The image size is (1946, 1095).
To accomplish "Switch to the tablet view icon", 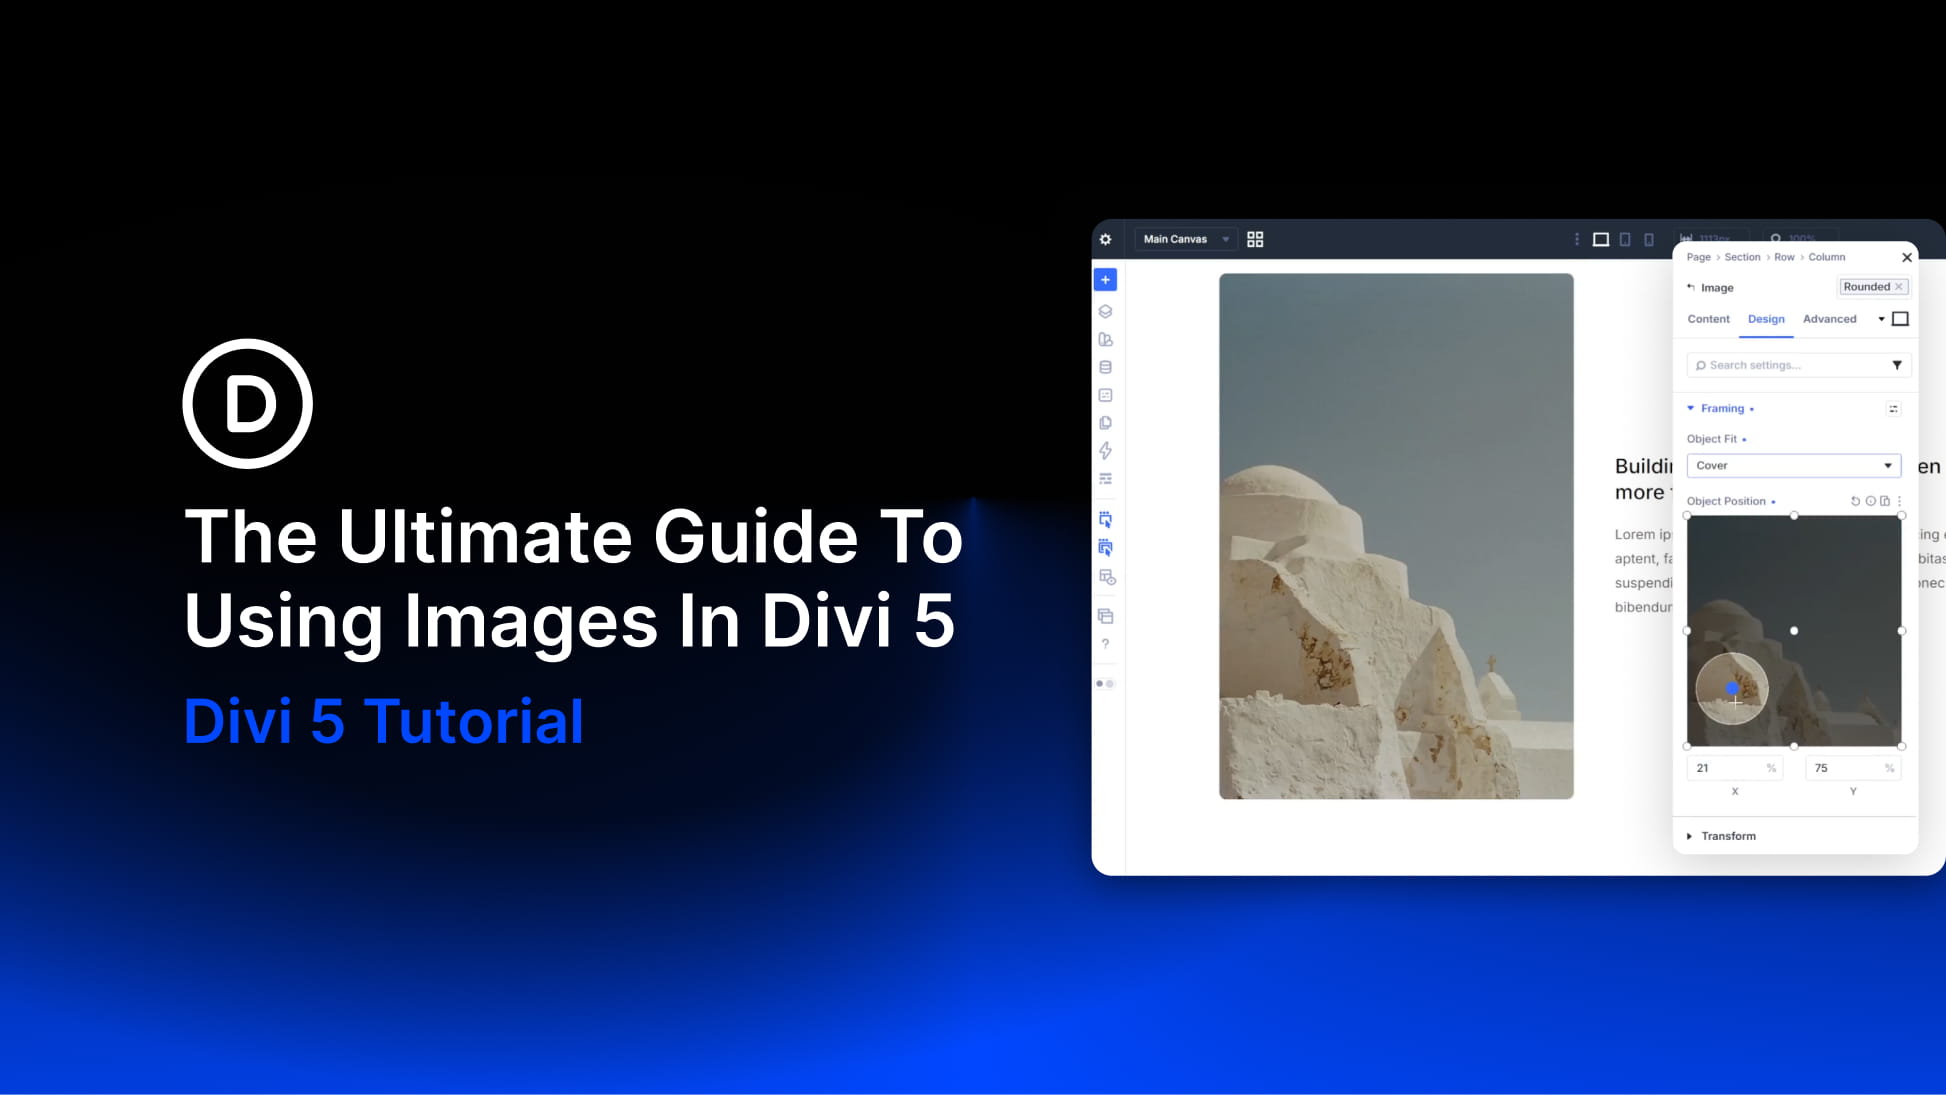I will point(1625,239).
